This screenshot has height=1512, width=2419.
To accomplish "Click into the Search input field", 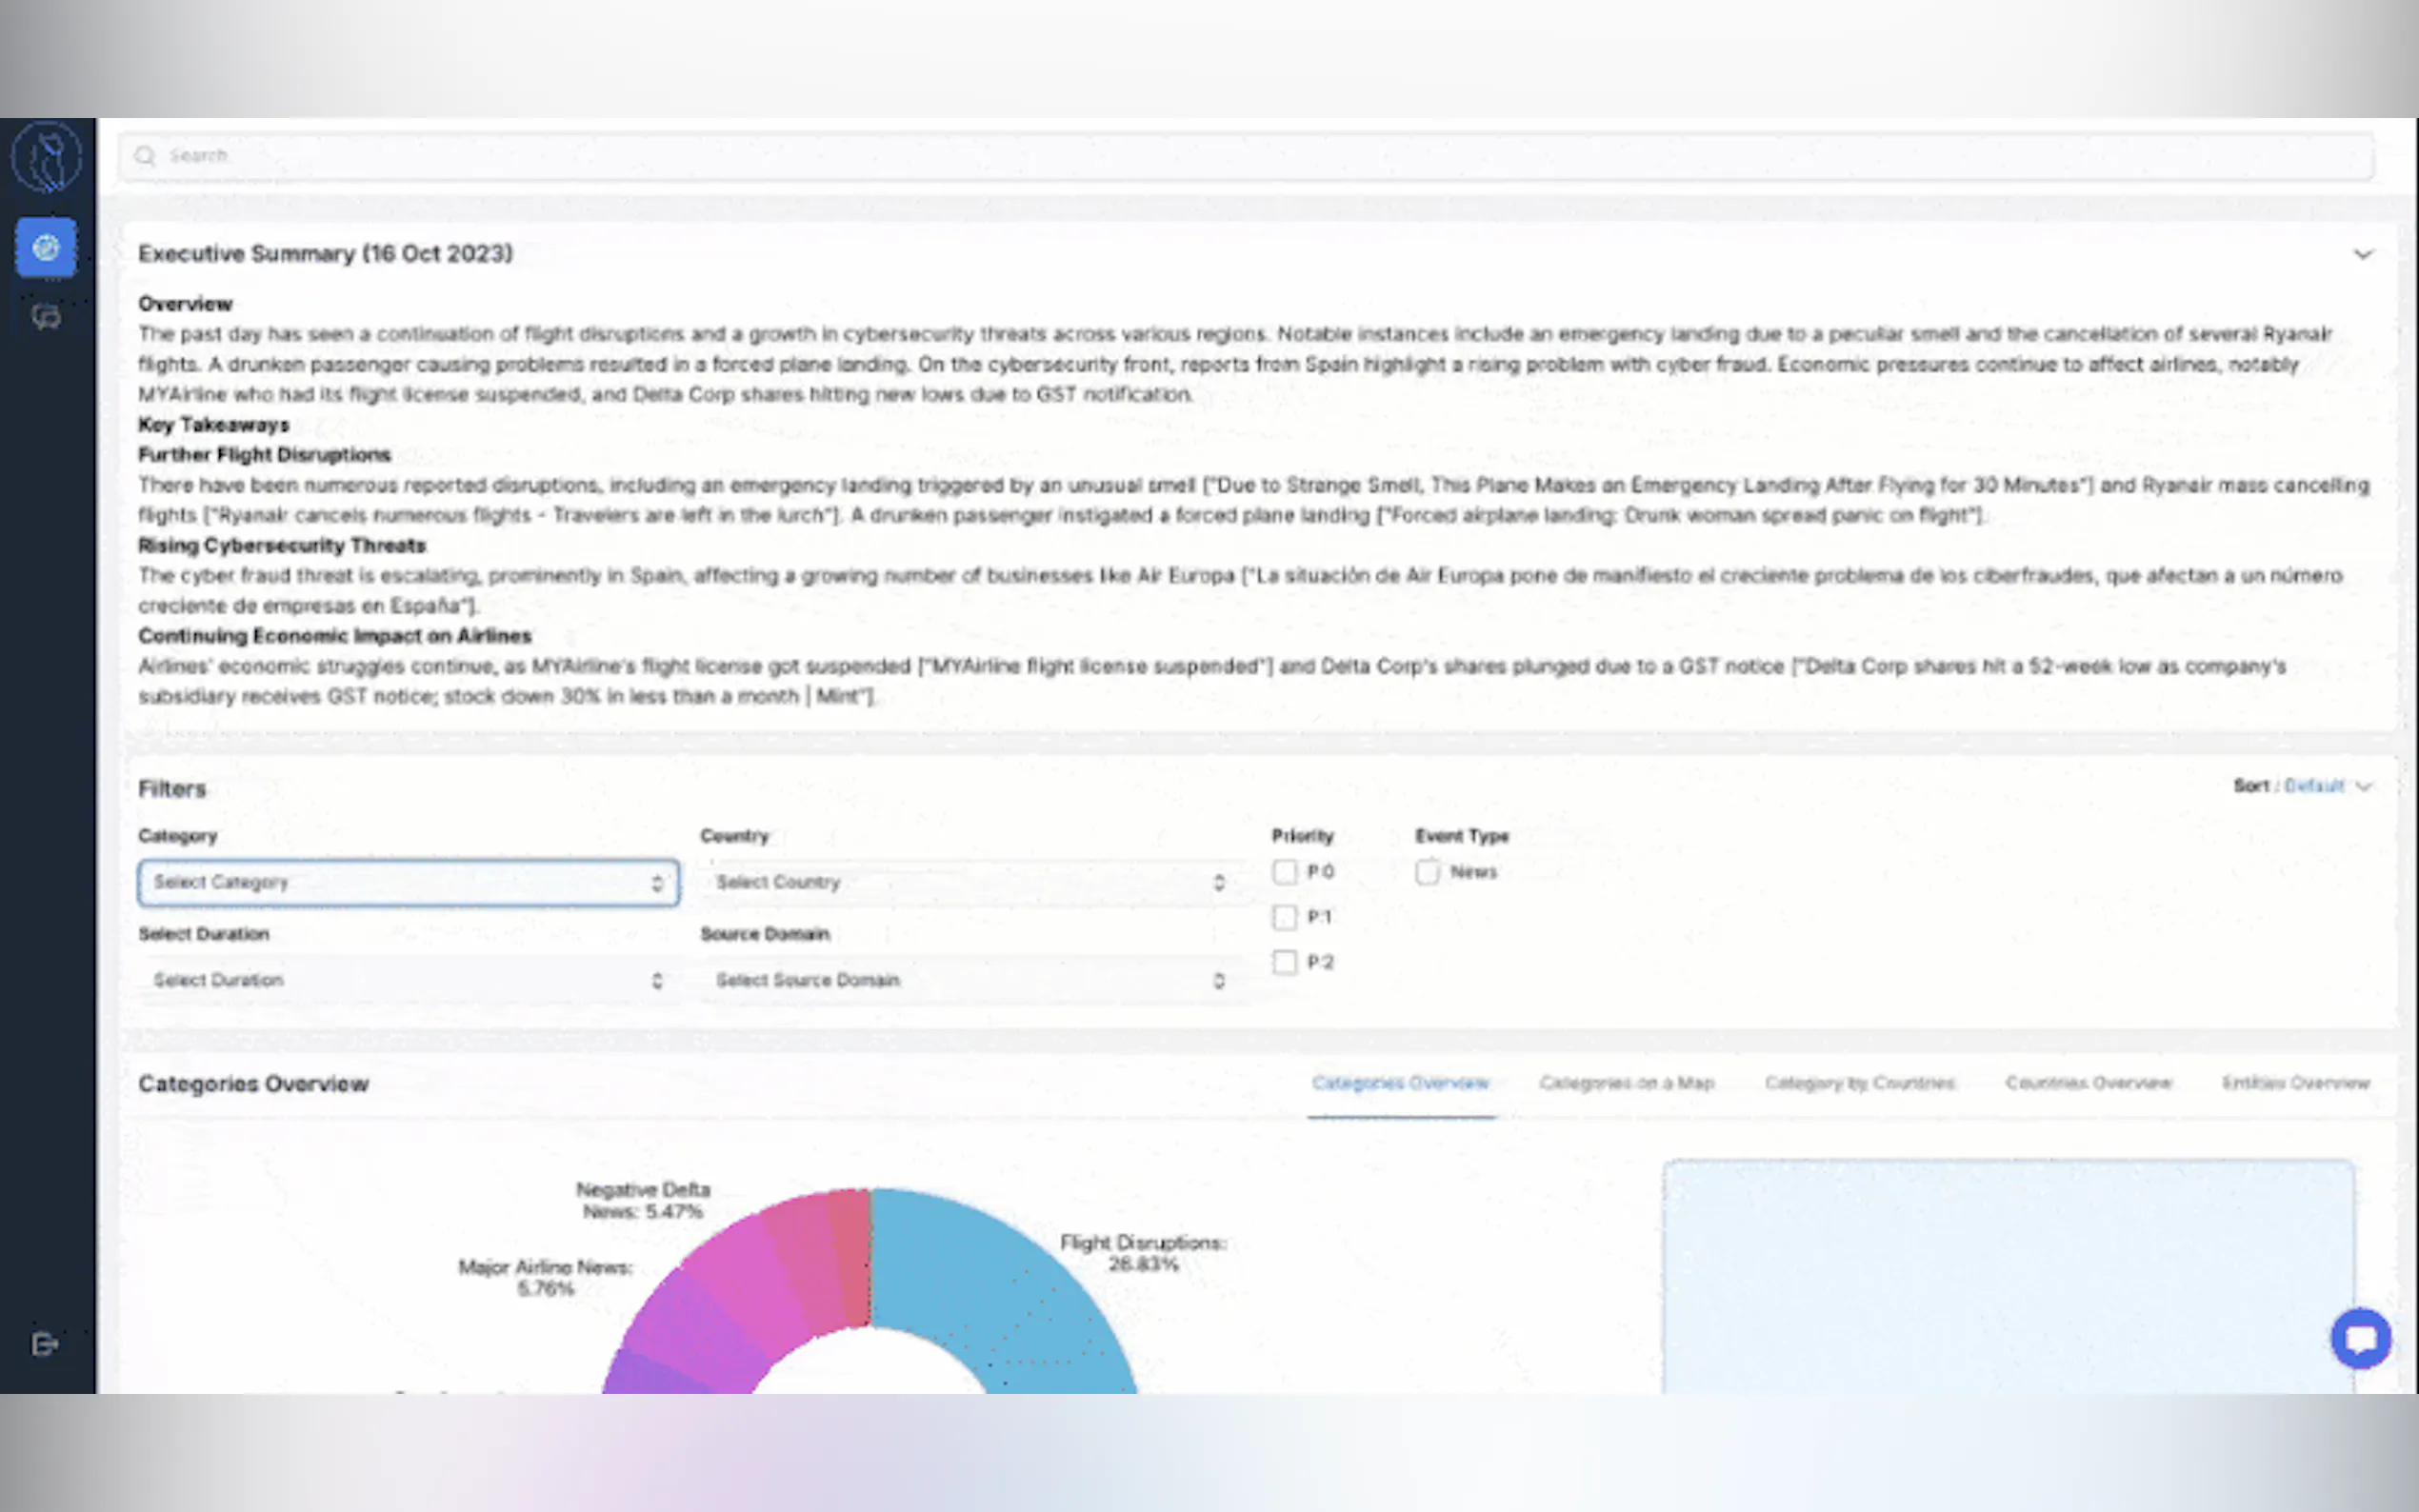I will point(1200,156).
